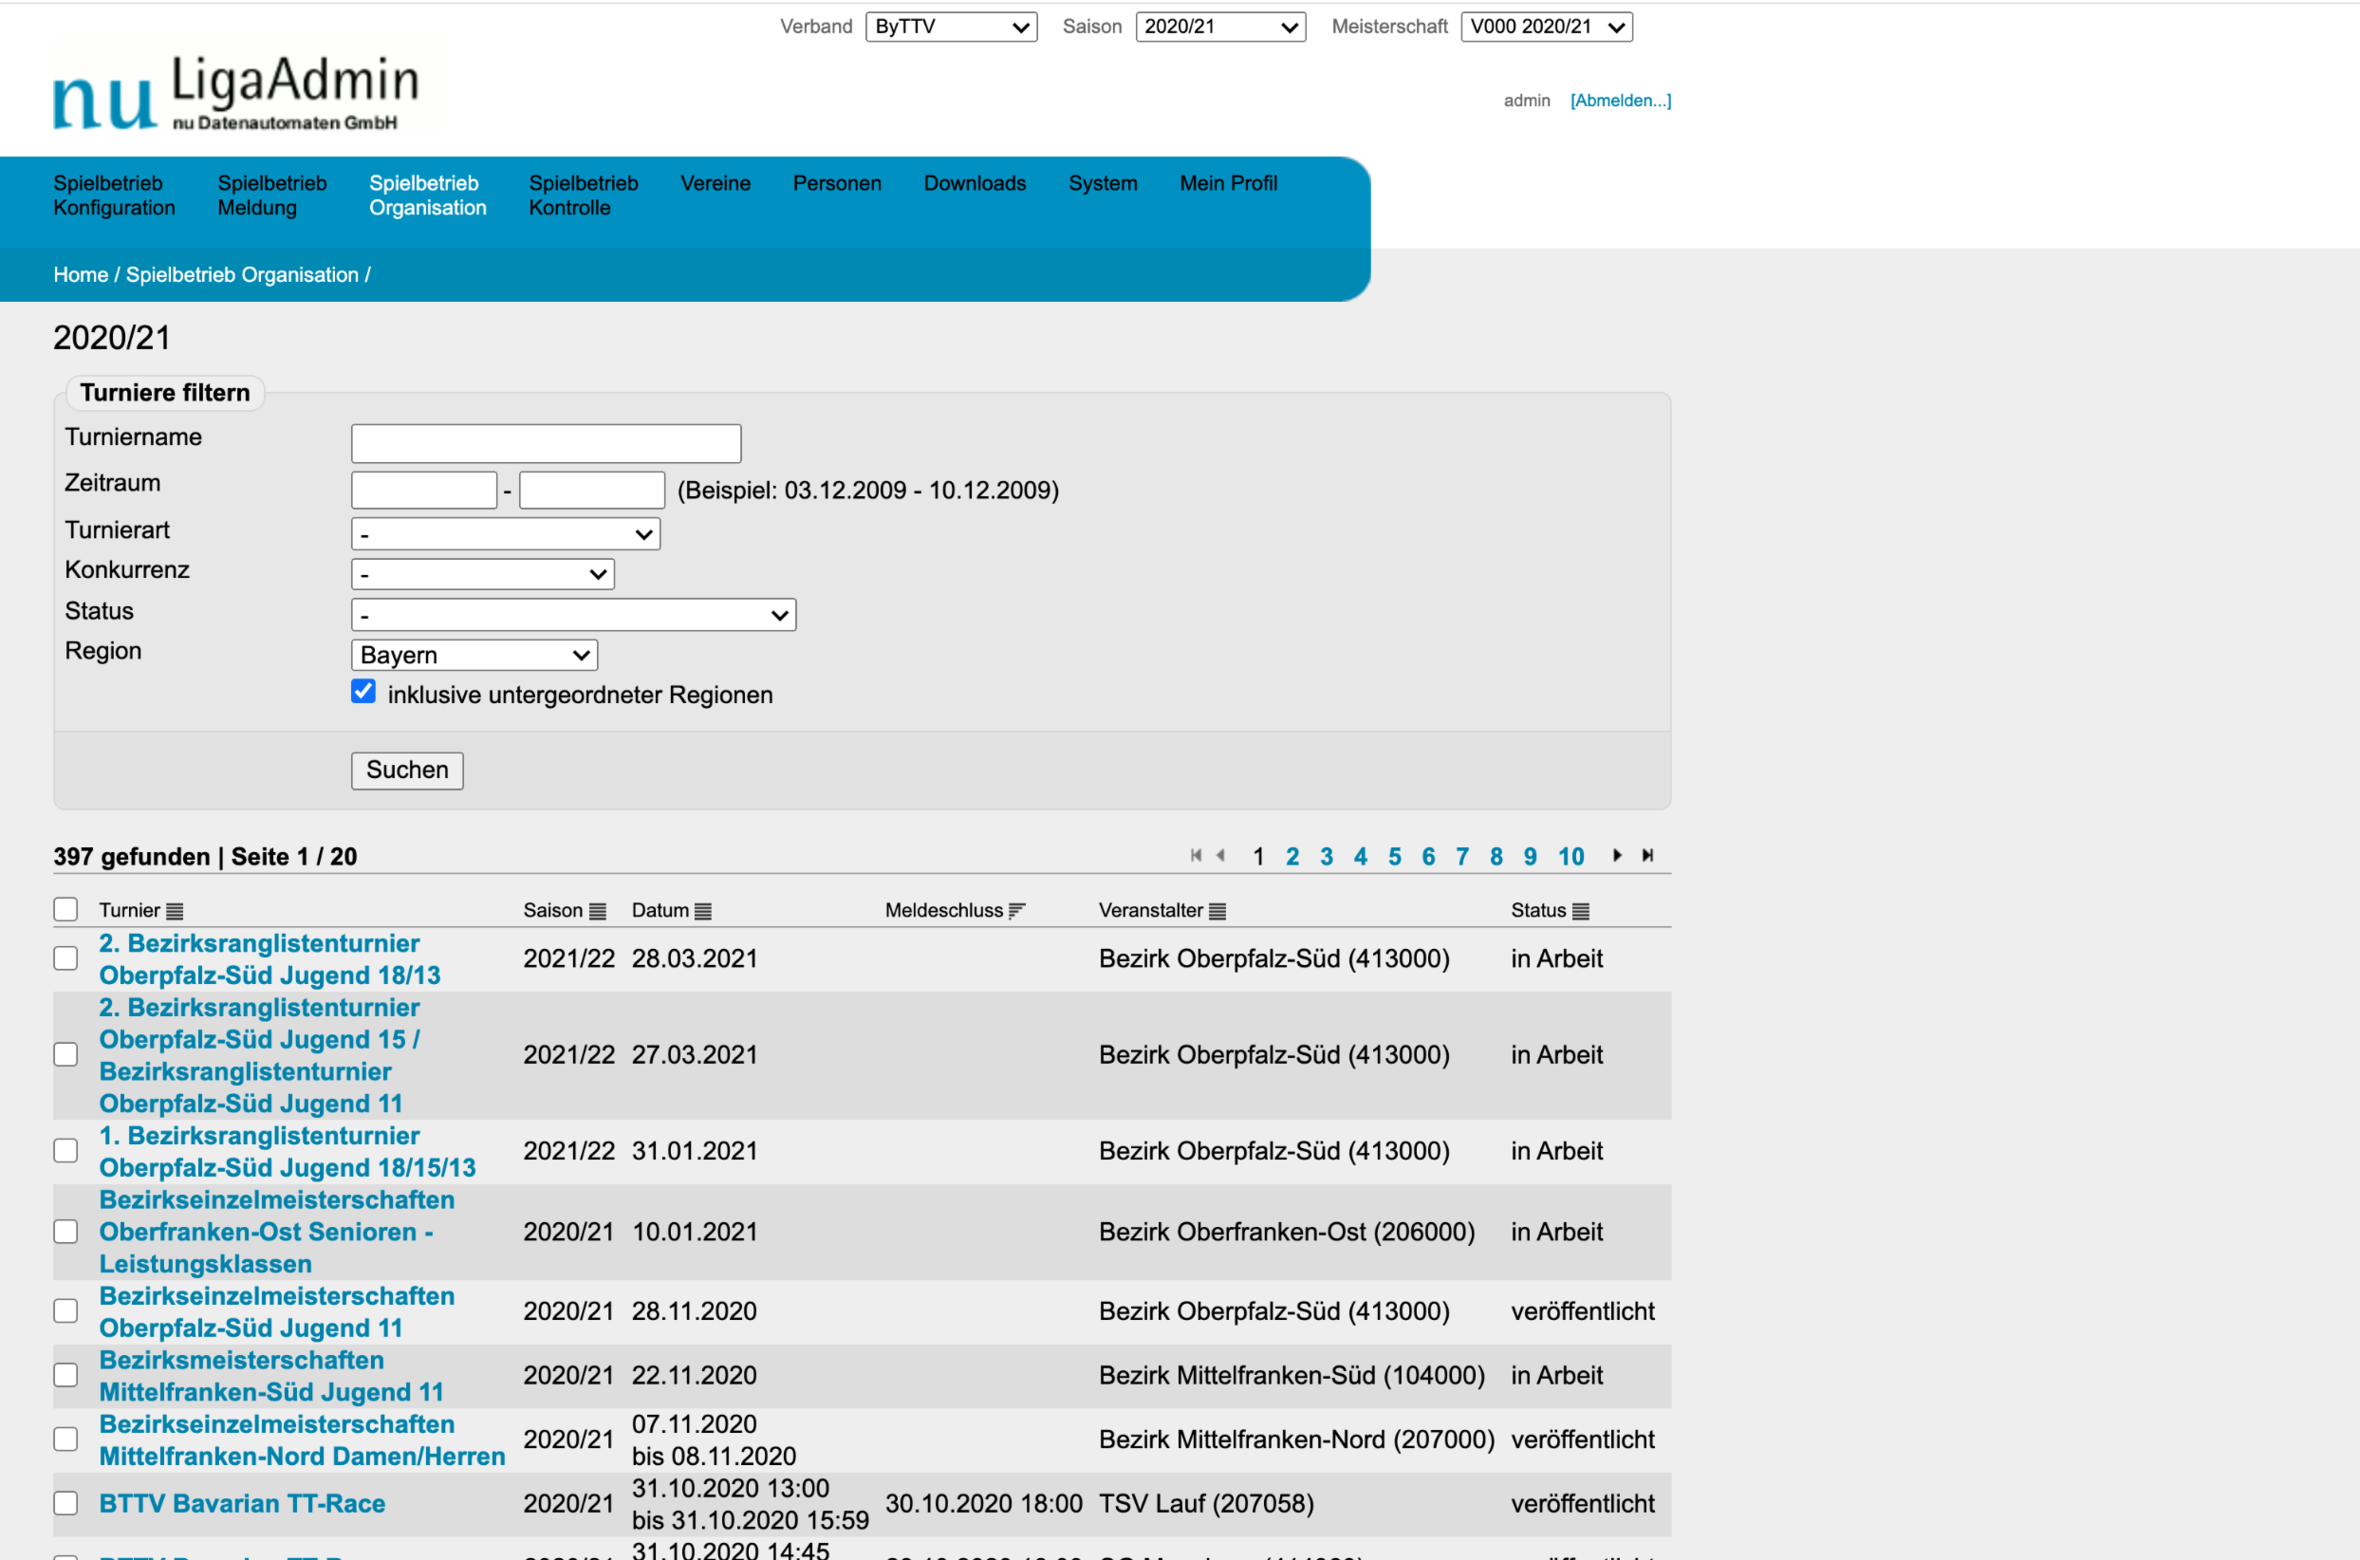Viewport: 2360px width, 1560px height.
Task: Check Mittelfranken-Nord Damen/Herren row
Action: click(x=66, y=1439)
